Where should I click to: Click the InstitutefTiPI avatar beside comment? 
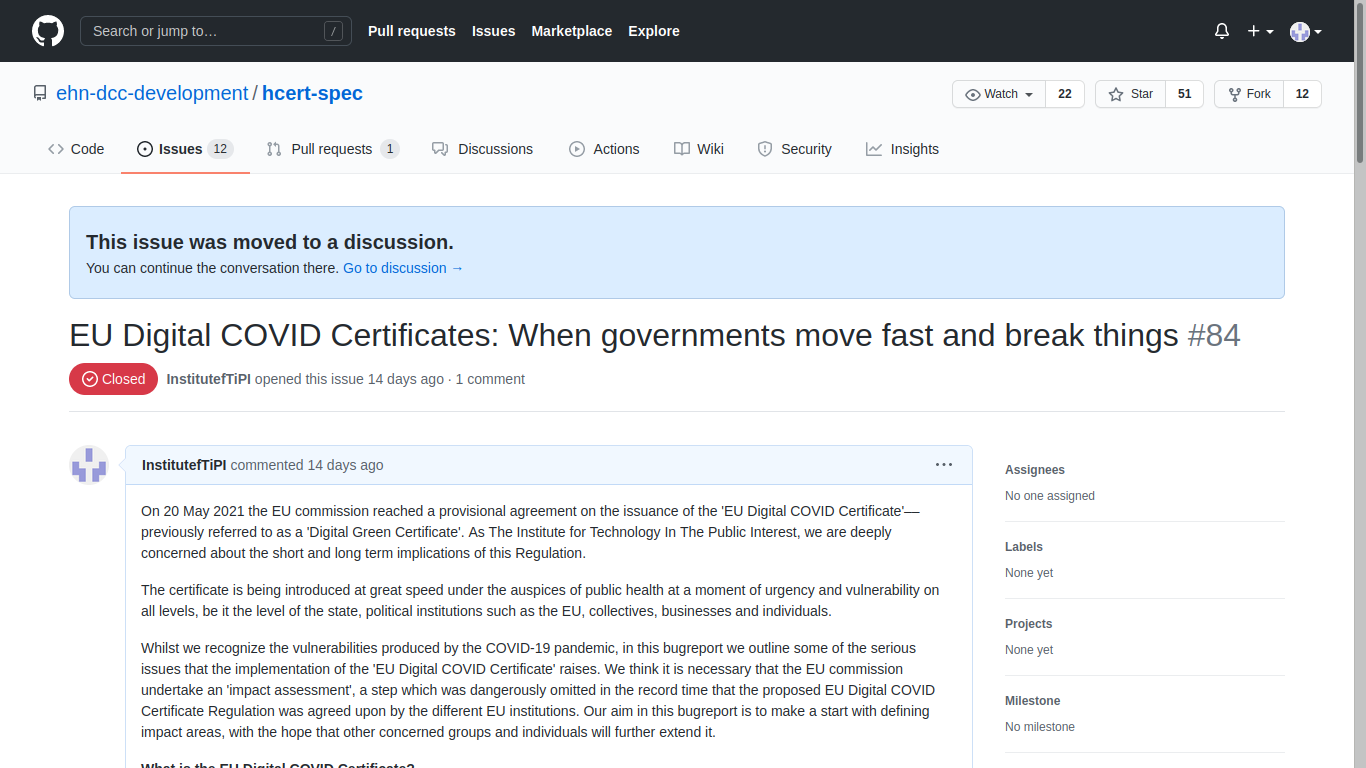click(89, 465)
